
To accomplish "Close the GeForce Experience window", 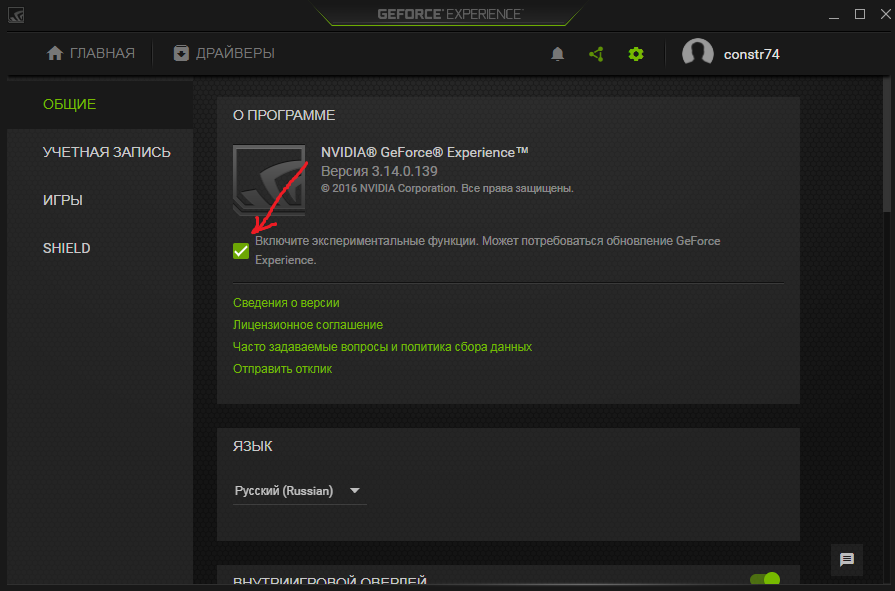I will [x=885, y=14].
